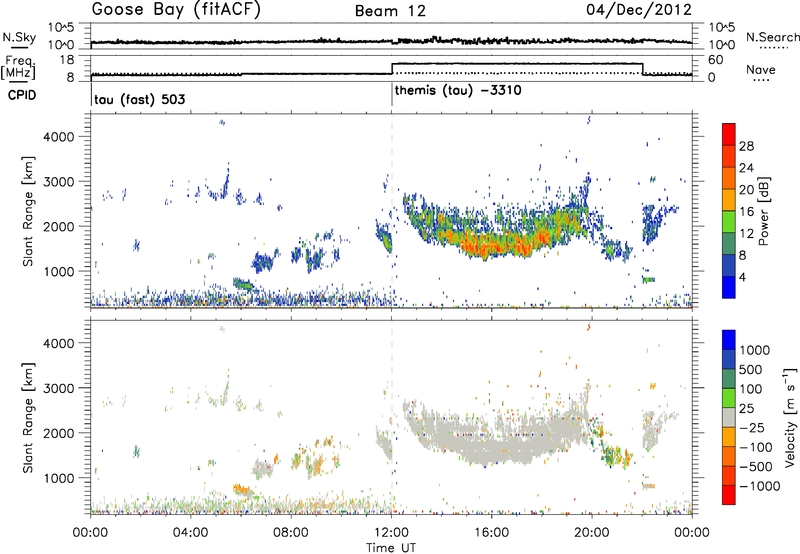This screenshot has height=554, width=800.
Task: Click the blue bottom of Power colorbar
Action: [x=729, y=287]
